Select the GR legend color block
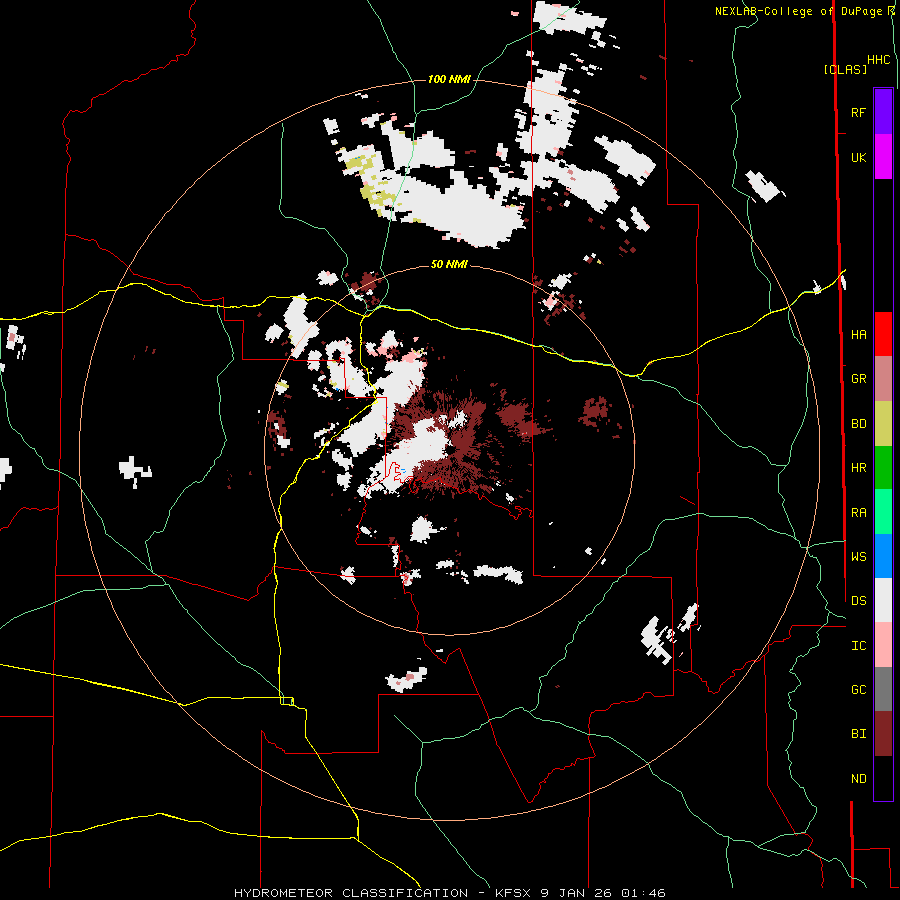 pos(883,379)
